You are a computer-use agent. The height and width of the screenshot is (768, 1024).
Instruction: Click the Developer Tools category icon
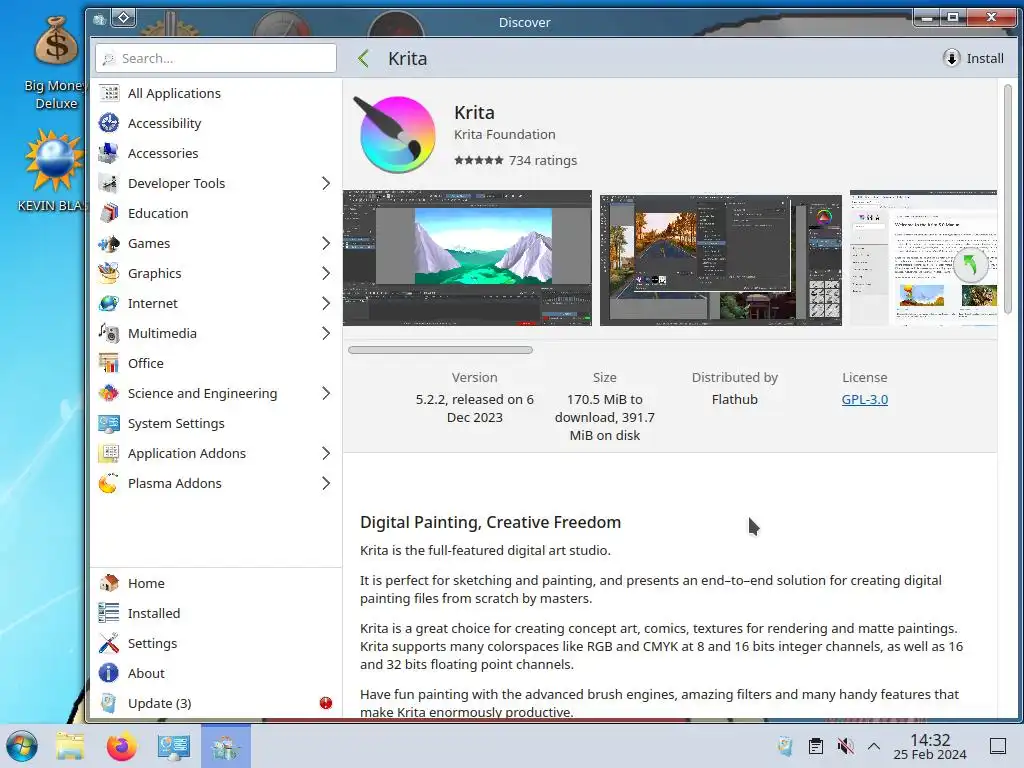click(109, 184)
